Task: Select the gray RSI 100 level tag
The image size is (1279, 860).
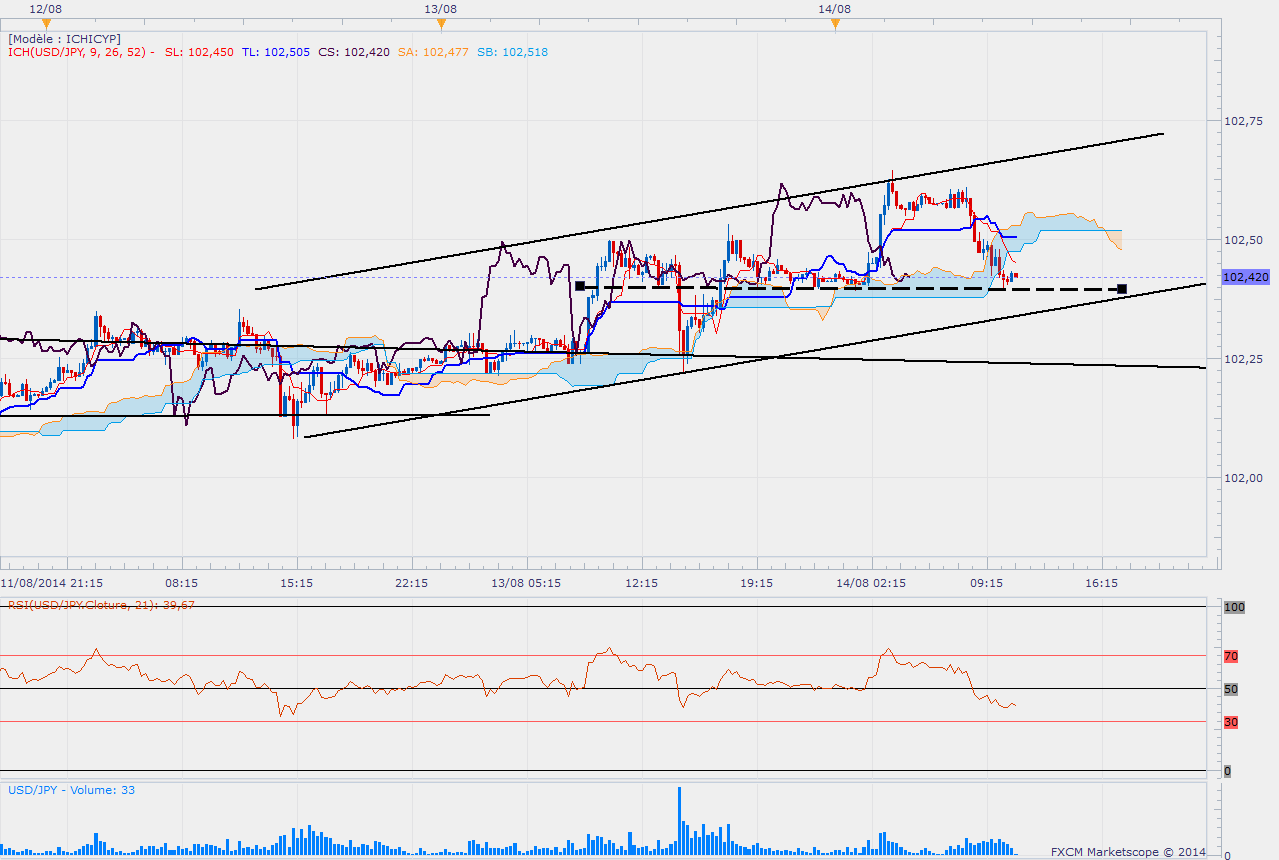Action: tap(1233, 607)
